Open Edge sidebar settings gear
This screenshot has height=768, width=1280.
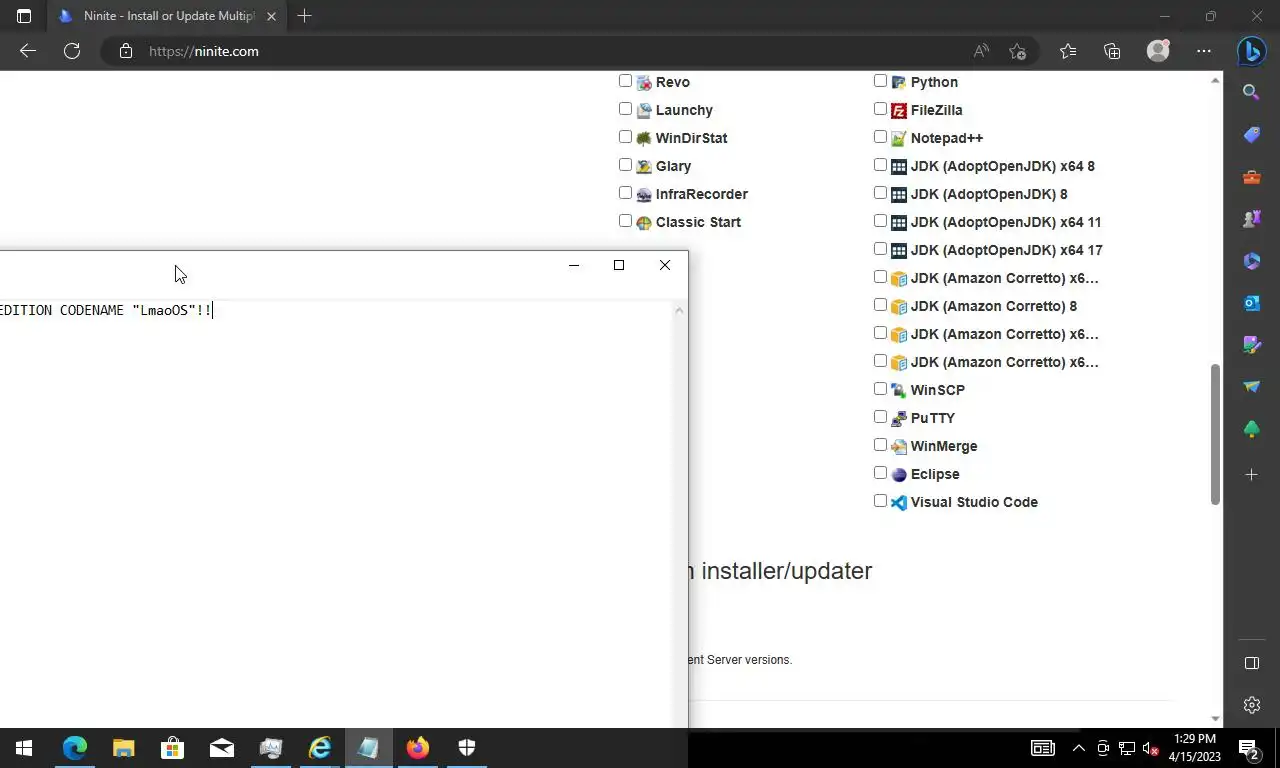point(1251,705)
